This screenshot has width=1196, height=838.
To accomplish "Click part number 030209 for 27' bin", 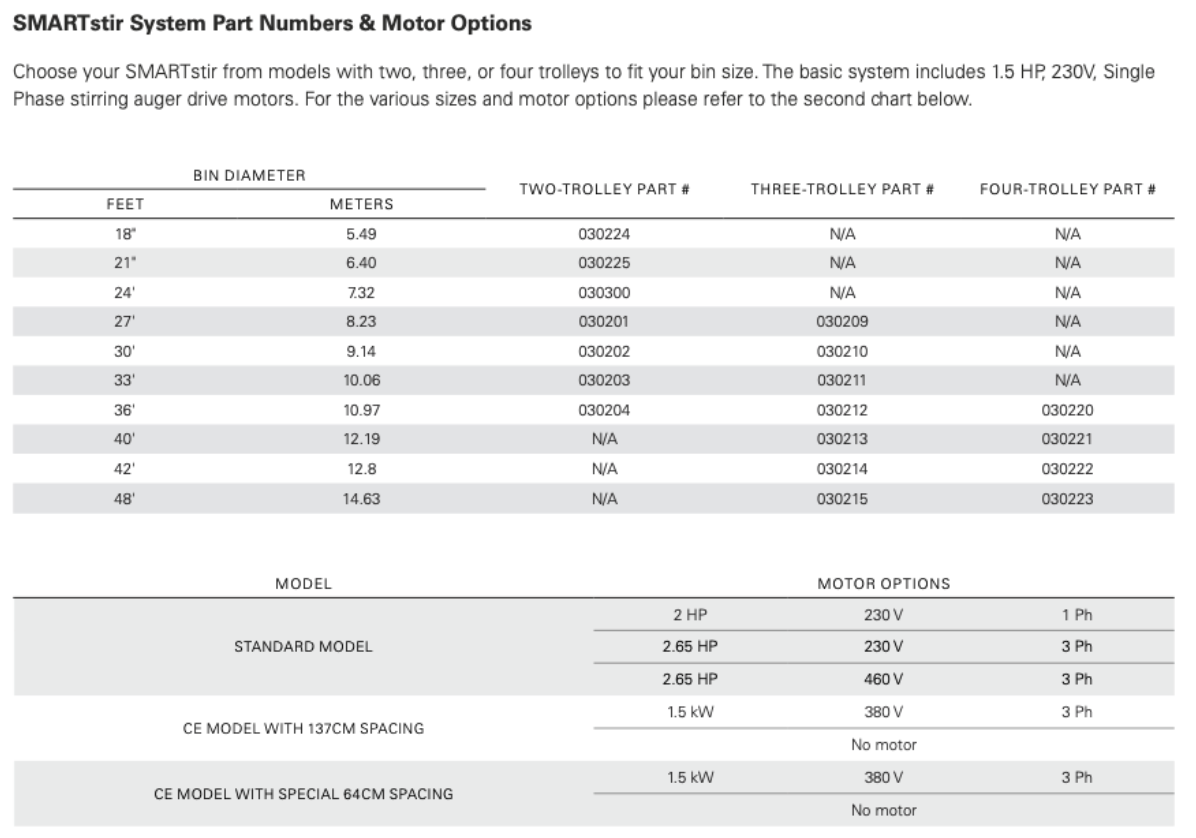I will pos(842,323).
